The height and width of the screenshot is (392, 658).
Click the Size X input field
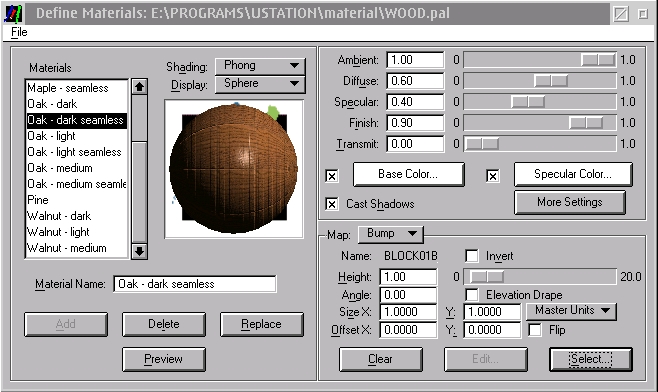coord(408,312)
